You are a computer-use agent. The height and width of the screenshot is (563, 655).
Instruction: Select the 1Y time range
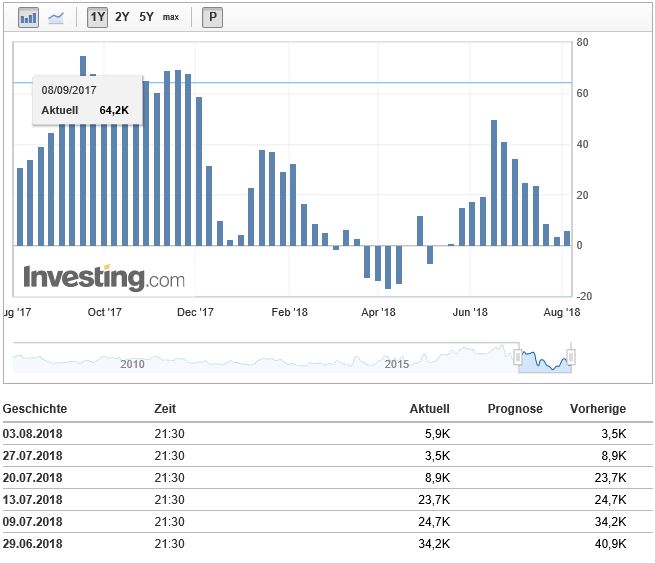97,17
